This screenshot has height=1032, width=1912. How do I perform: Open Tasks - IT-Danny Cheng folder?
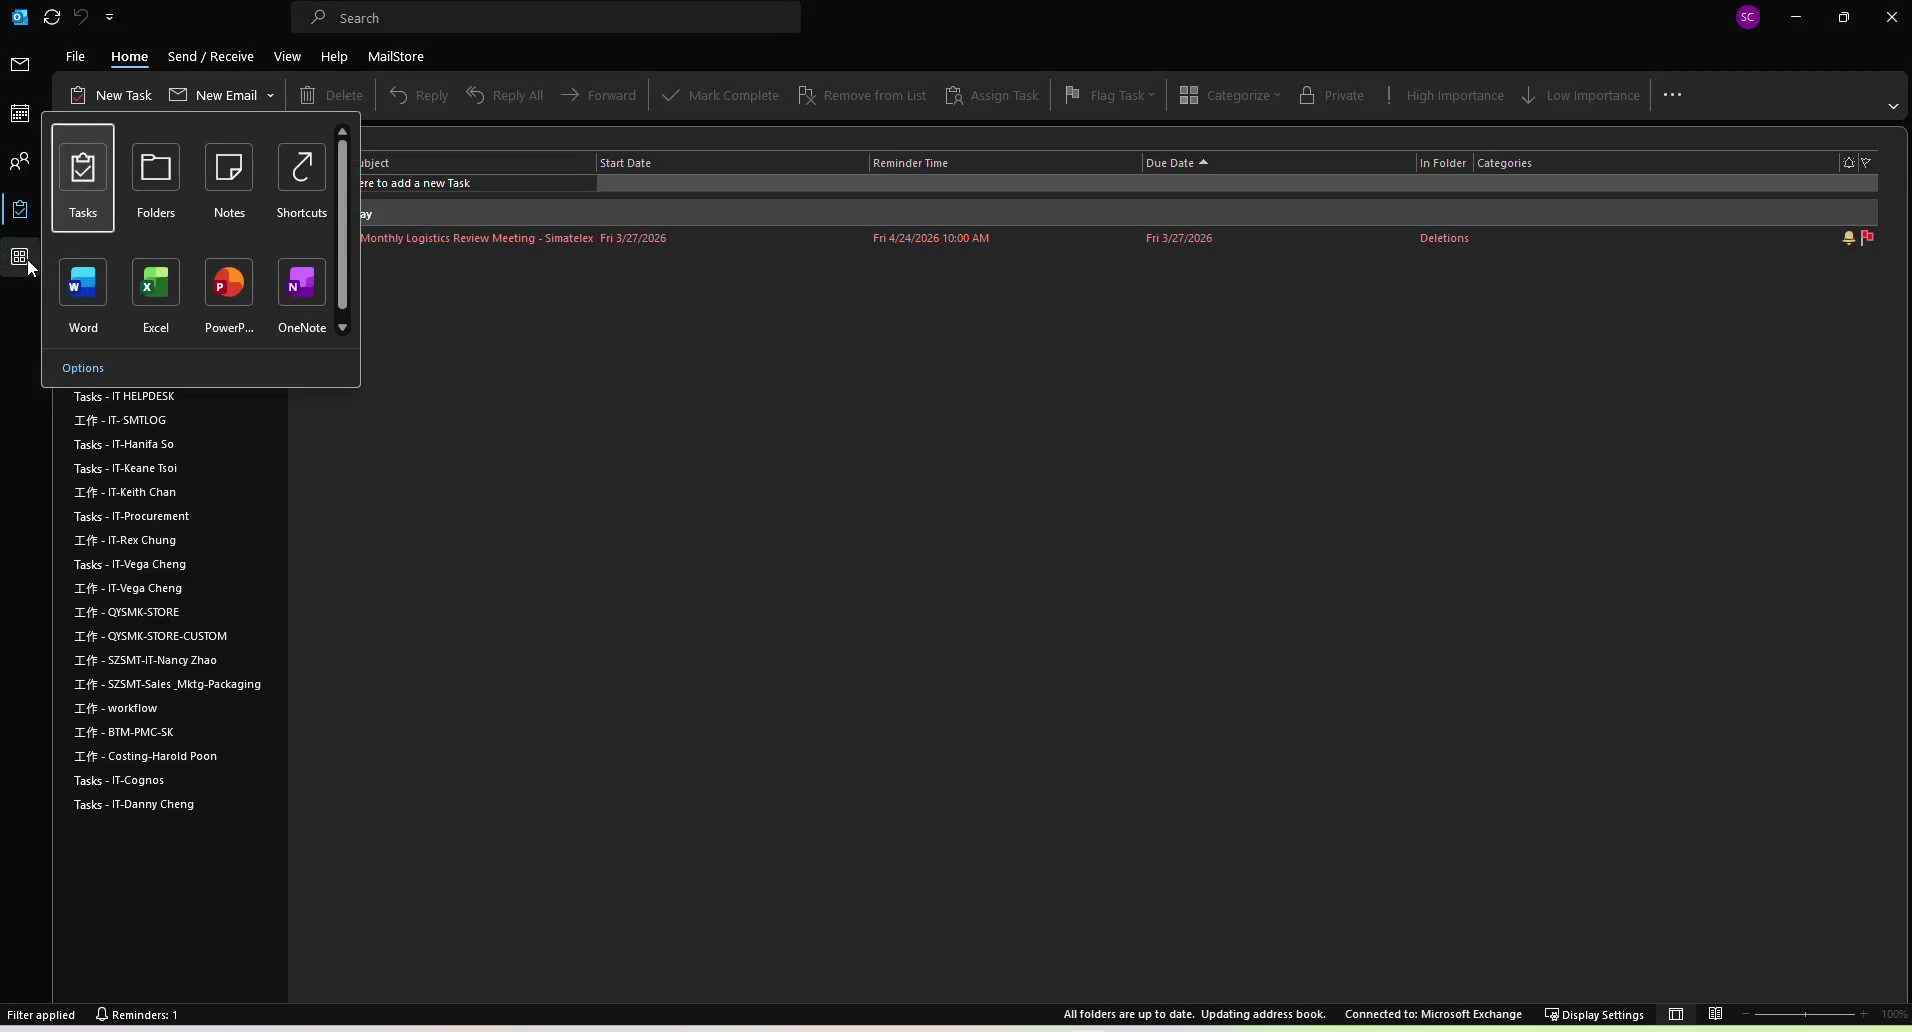(134, 804)
